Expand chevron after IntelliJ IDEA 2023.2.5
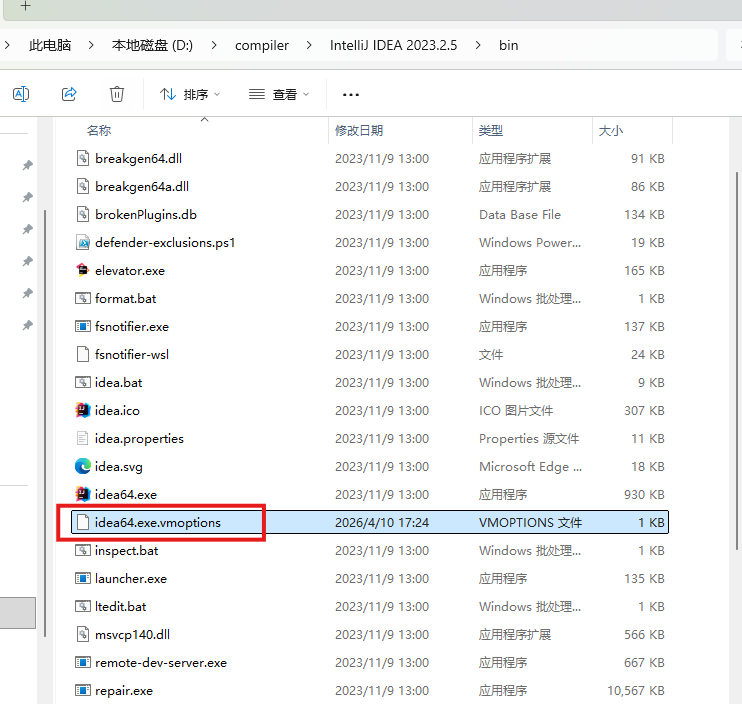The height and width of the screenshot is (704, 742). (x=478, y=45)
